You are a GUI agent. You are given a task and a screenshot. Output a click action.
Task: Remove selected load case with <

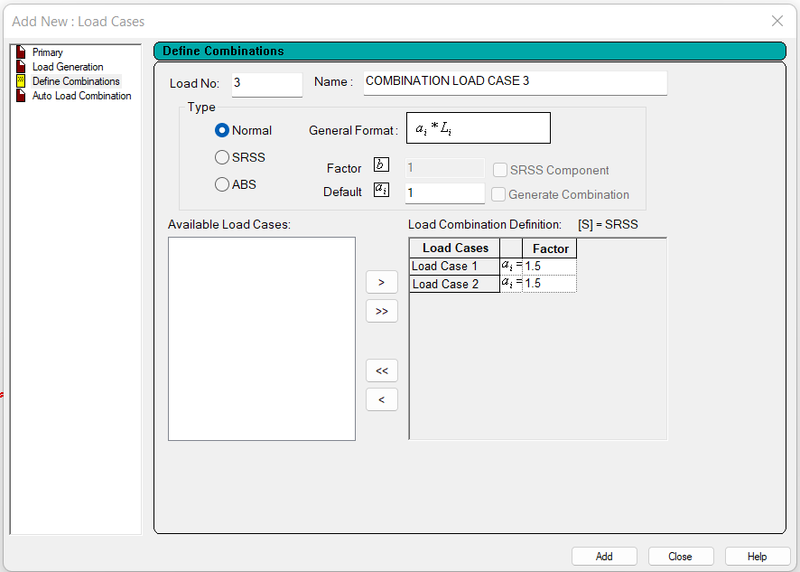point(382,400)
